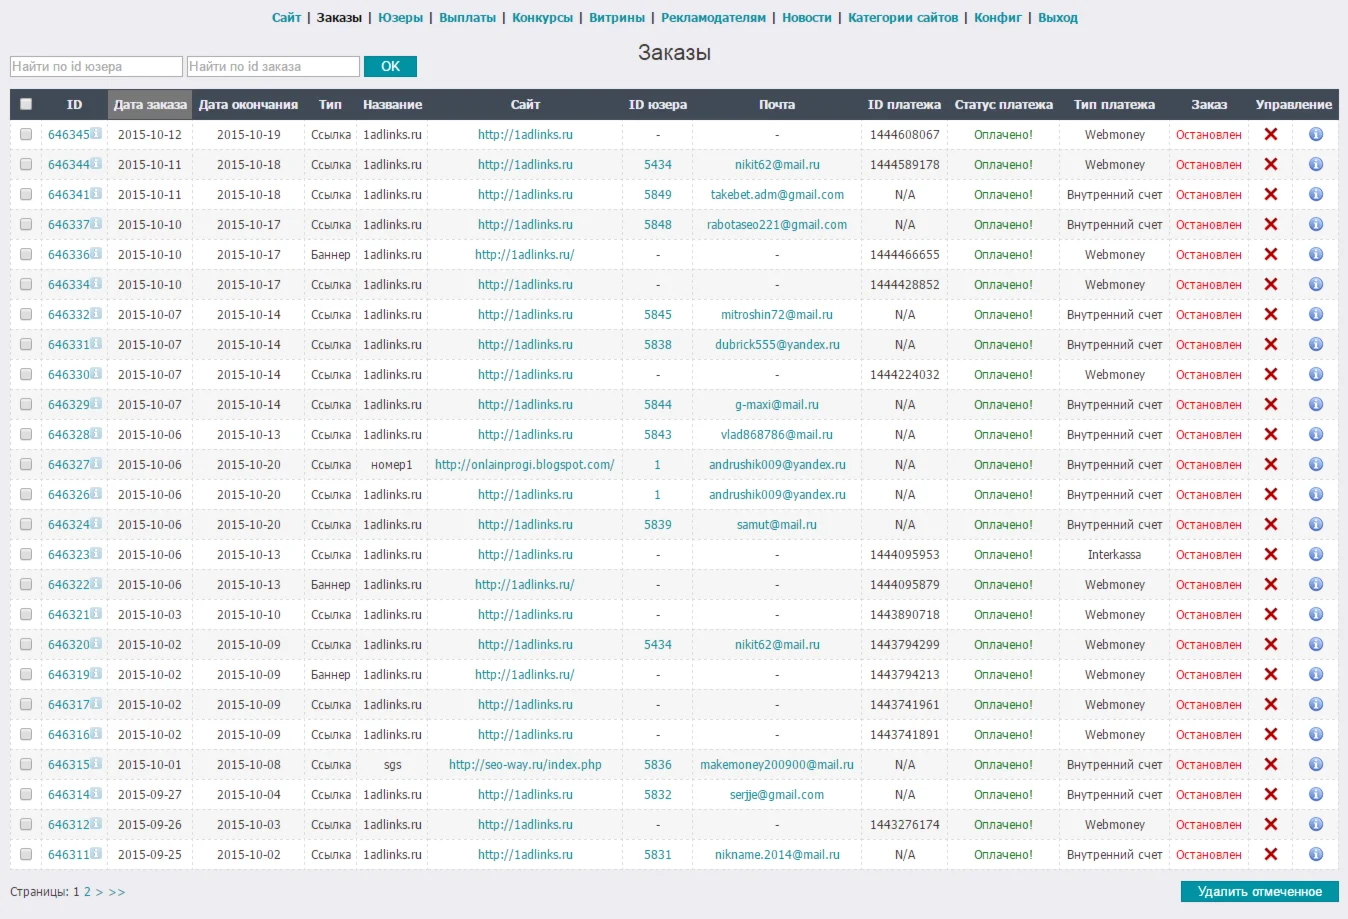Click info icon for order 646344 row

[x=1316, y=164]
